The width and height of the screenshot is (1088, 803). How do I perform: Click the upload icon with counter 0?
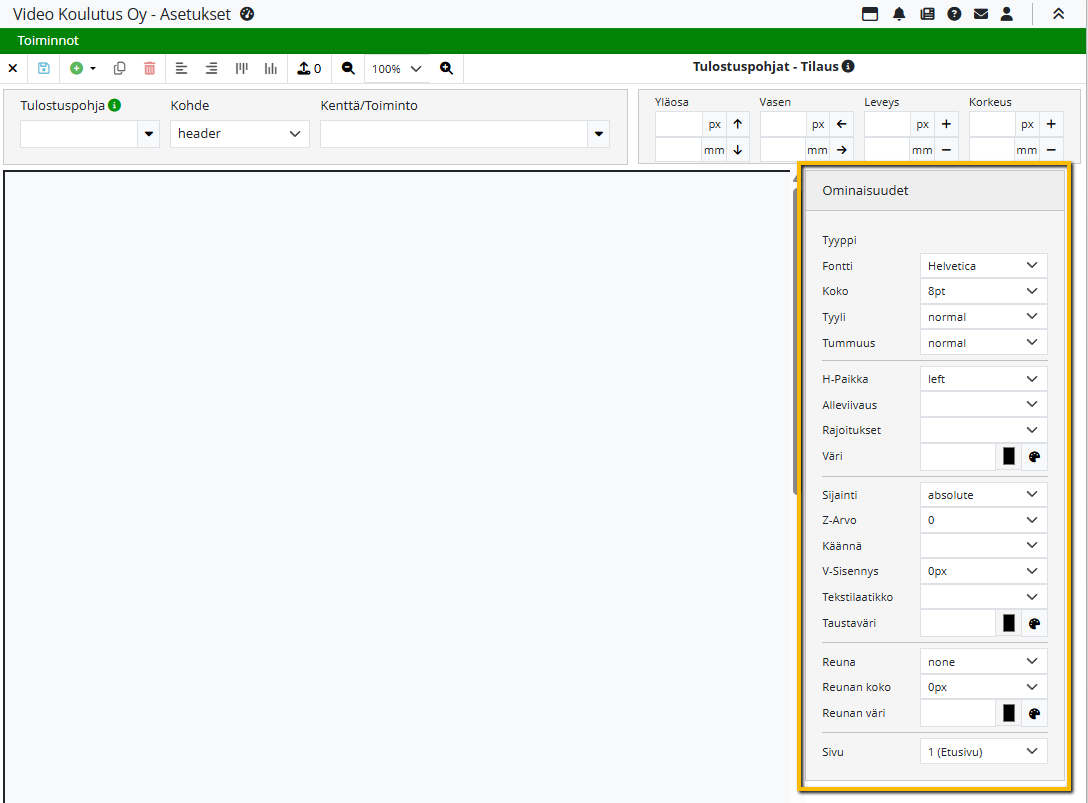(309, 68)
